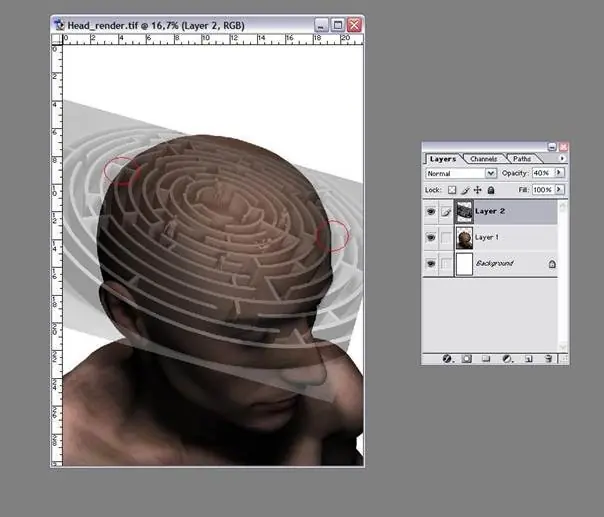Screen dimensions: 604x517
Task: Click the Lock all padlock icon
Action: coord(490,189)
